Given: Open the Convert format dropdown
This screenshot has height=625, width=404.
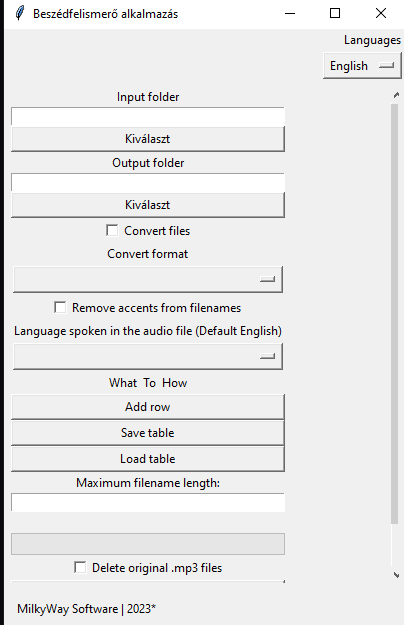Looking at the screenshot, I should pos(148,279).
